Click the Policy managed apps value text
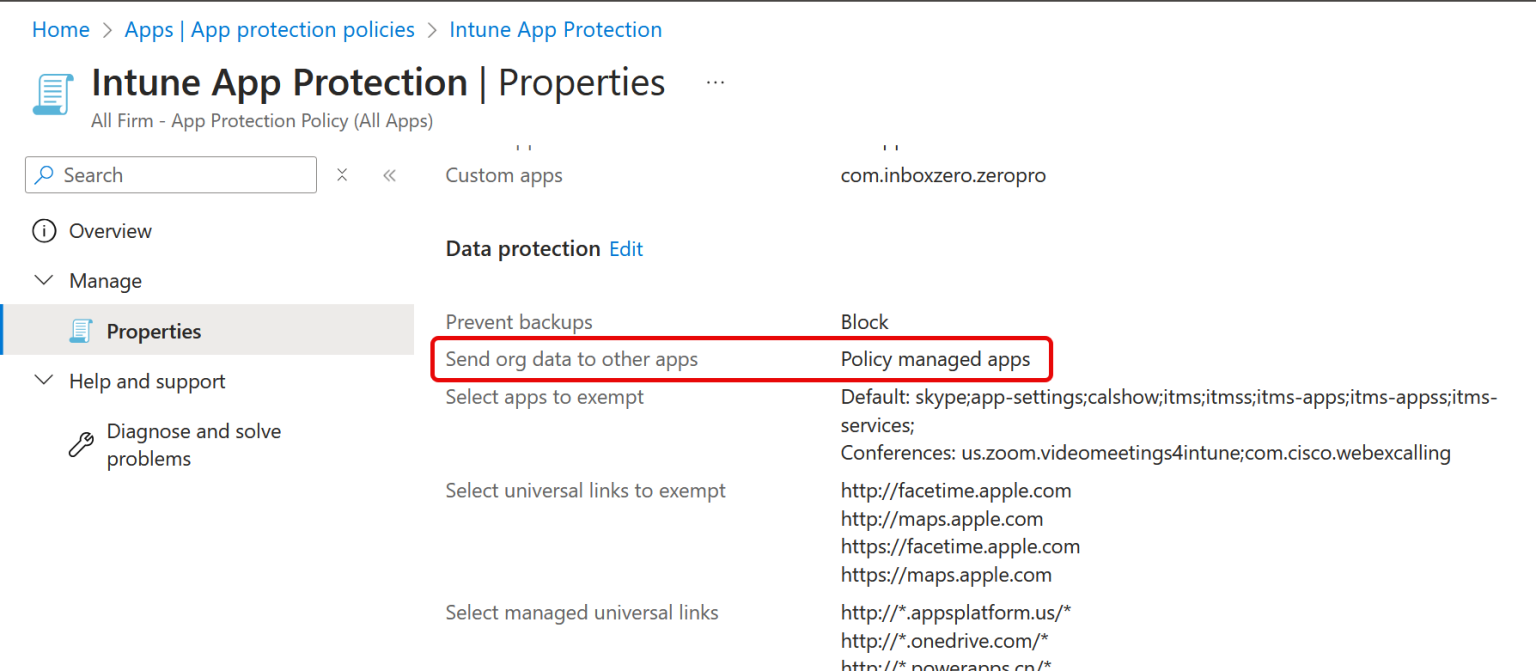Screen dimensions: 1536x671 coord(934,359)
